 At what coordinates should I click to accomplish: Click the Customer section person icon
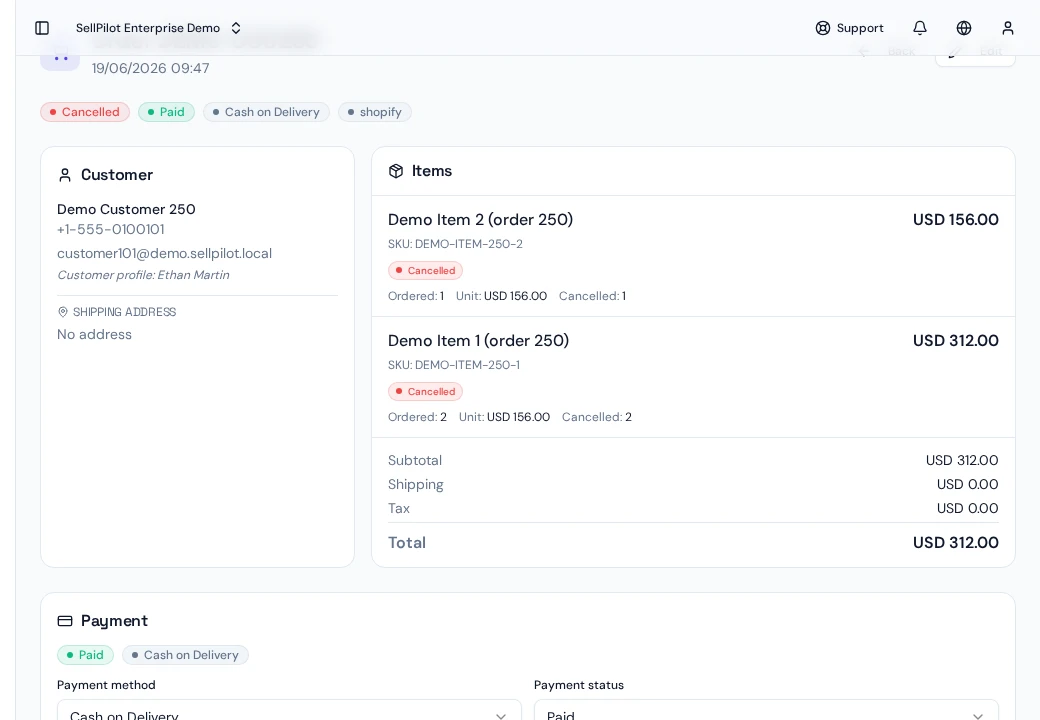pos(65,175)
